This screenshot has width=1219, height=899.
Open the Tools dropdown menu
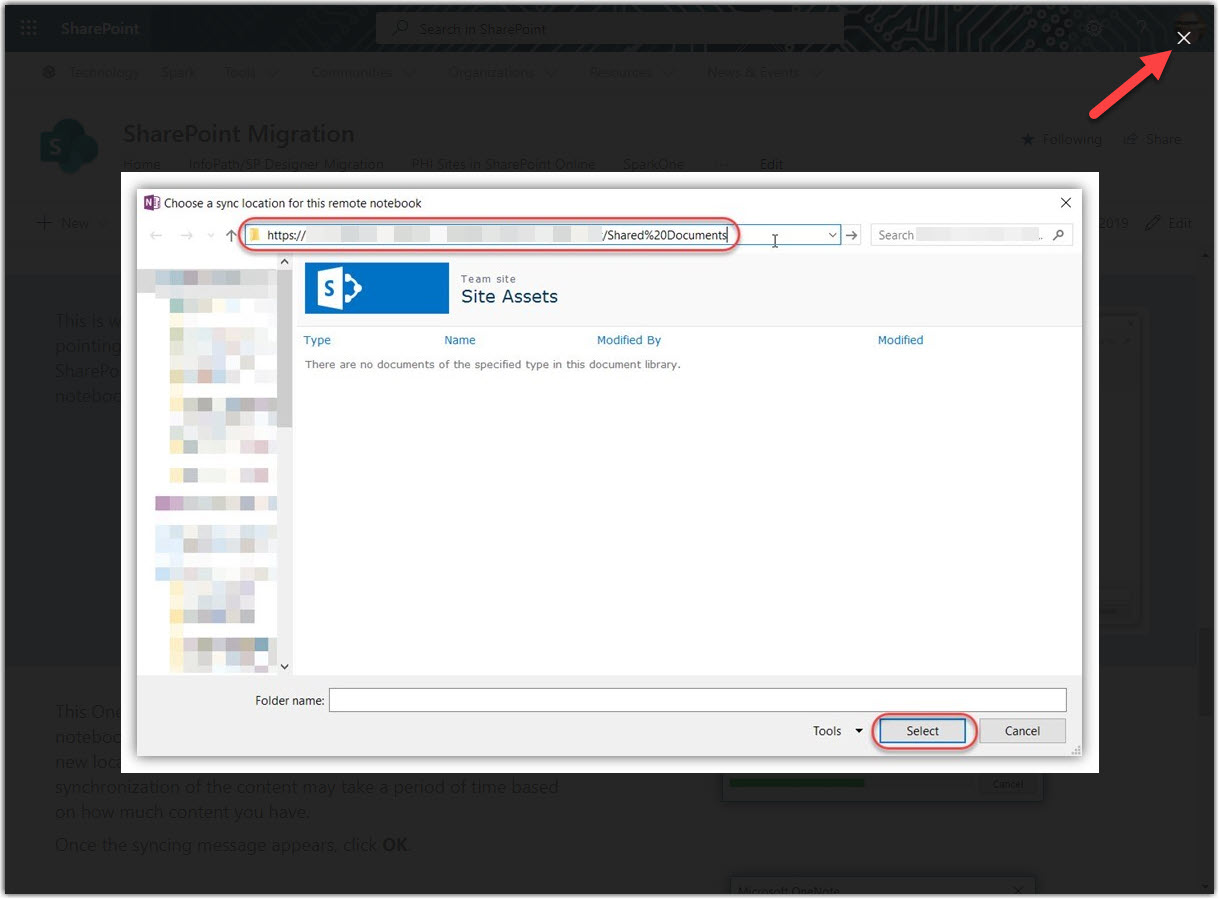coord(837,731)
